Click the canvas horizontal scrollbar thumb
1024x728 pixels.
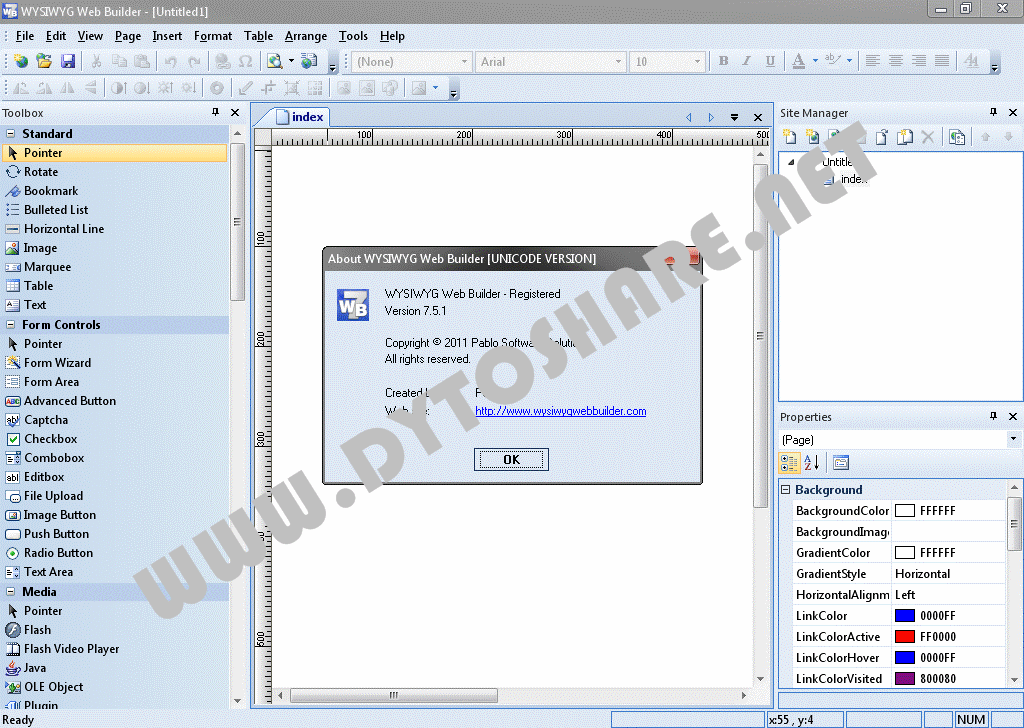point(394,695)
